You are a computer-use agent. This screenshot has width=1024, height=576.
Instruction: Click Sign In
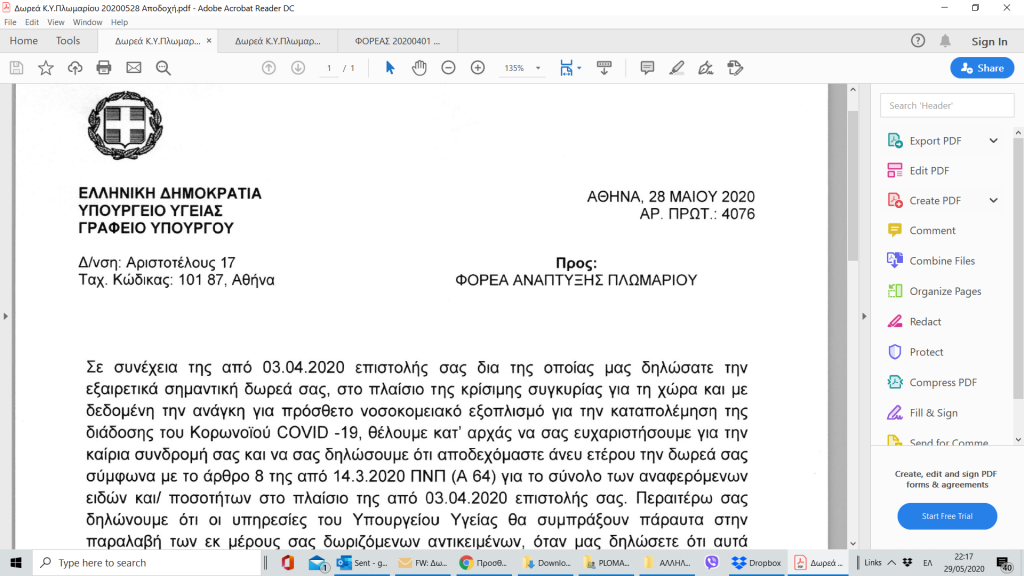point(989,41)
